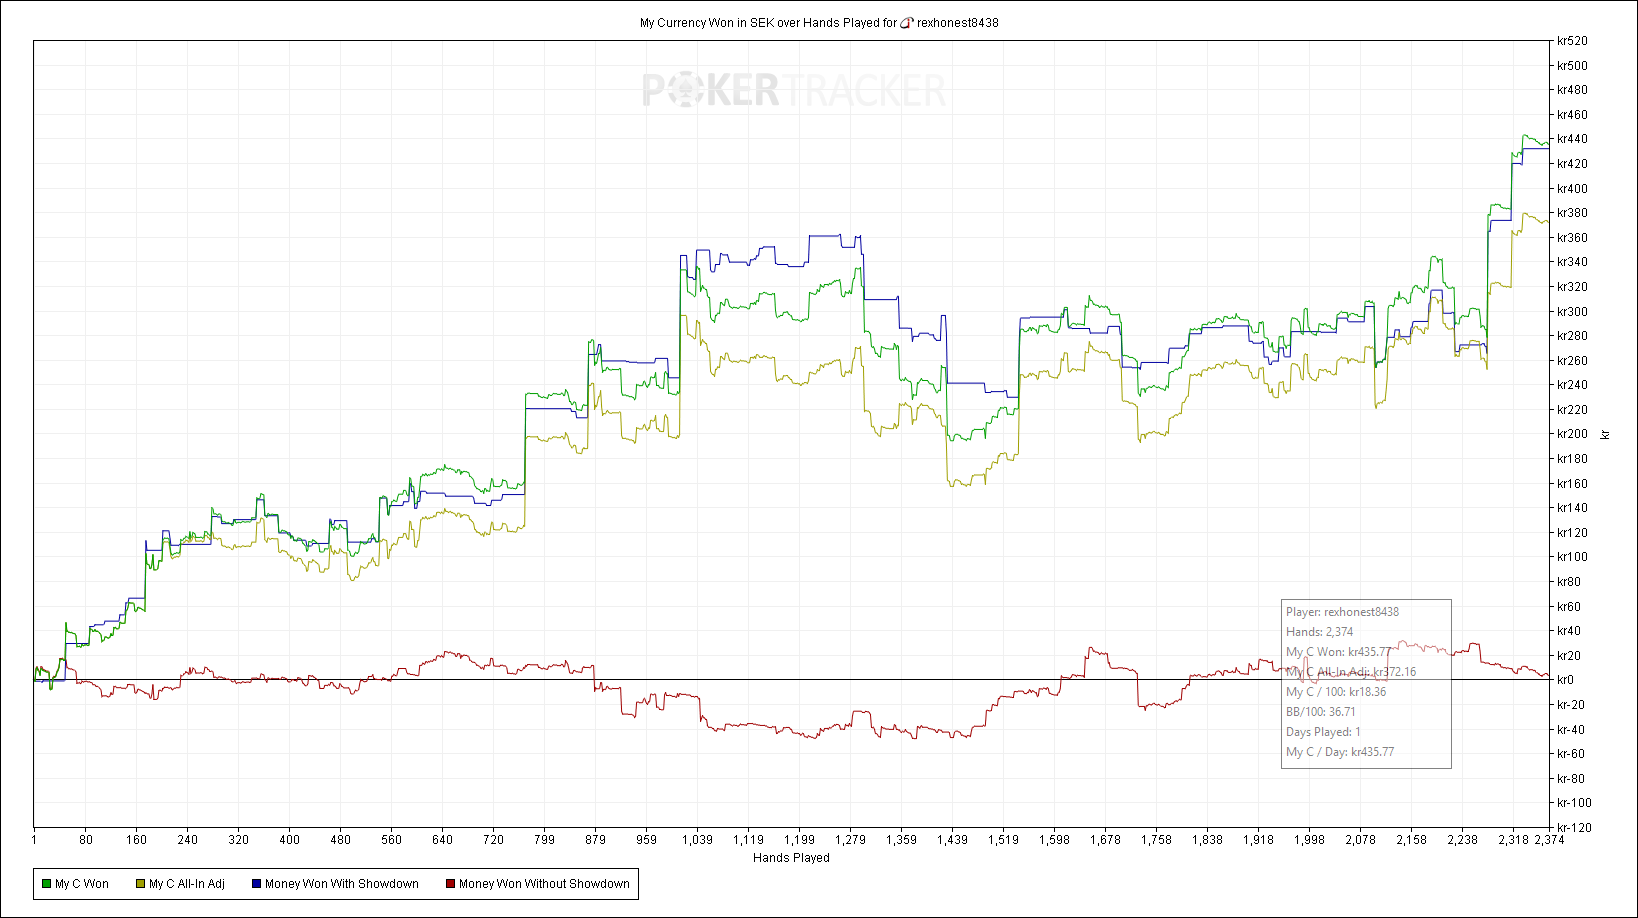Screen dimensions: 1638x918
Task: Click the blue Money Won With Showdown swatch
Action: (257, 884)
